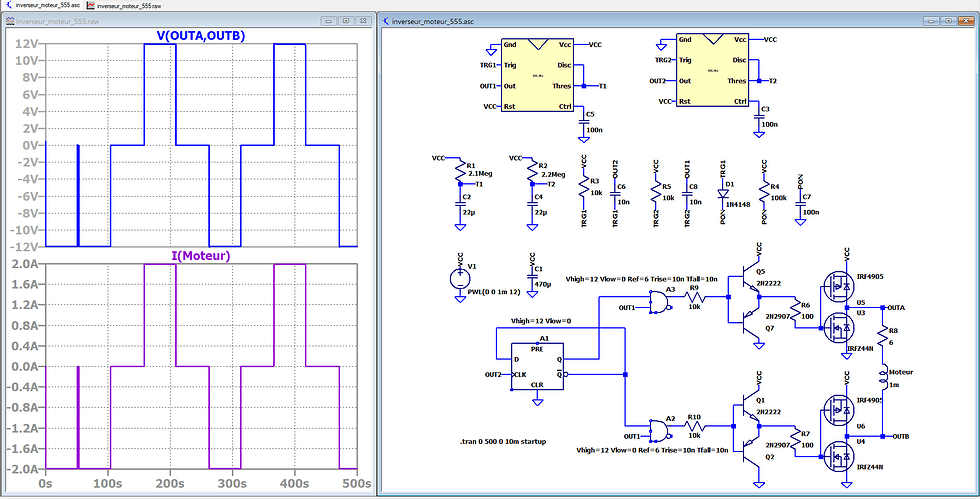Click the 12V label on voltage axis

29,44
